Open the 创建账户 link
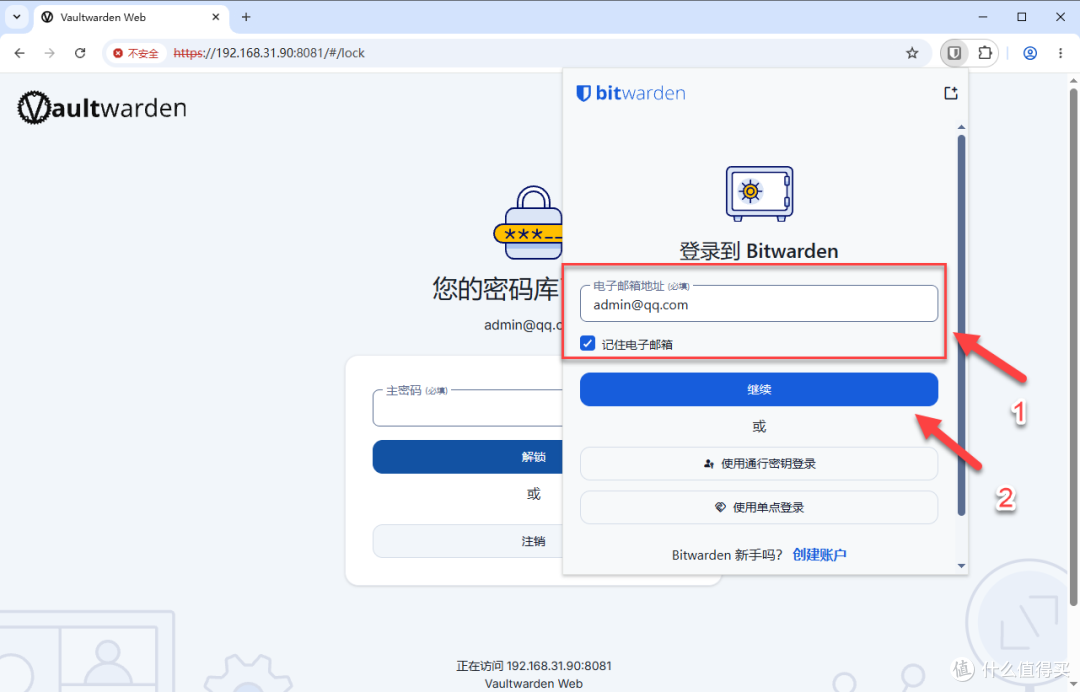 click(x=819, y=554)
